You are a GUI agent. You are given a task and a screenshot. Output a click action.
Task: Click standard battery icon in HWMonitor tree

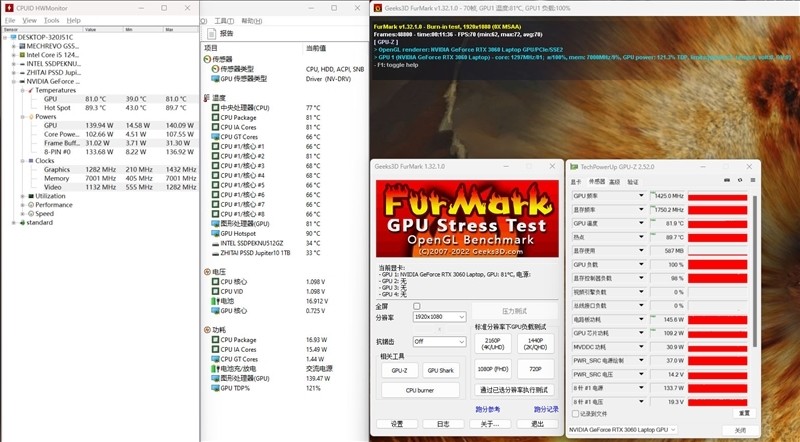[22, 223]
